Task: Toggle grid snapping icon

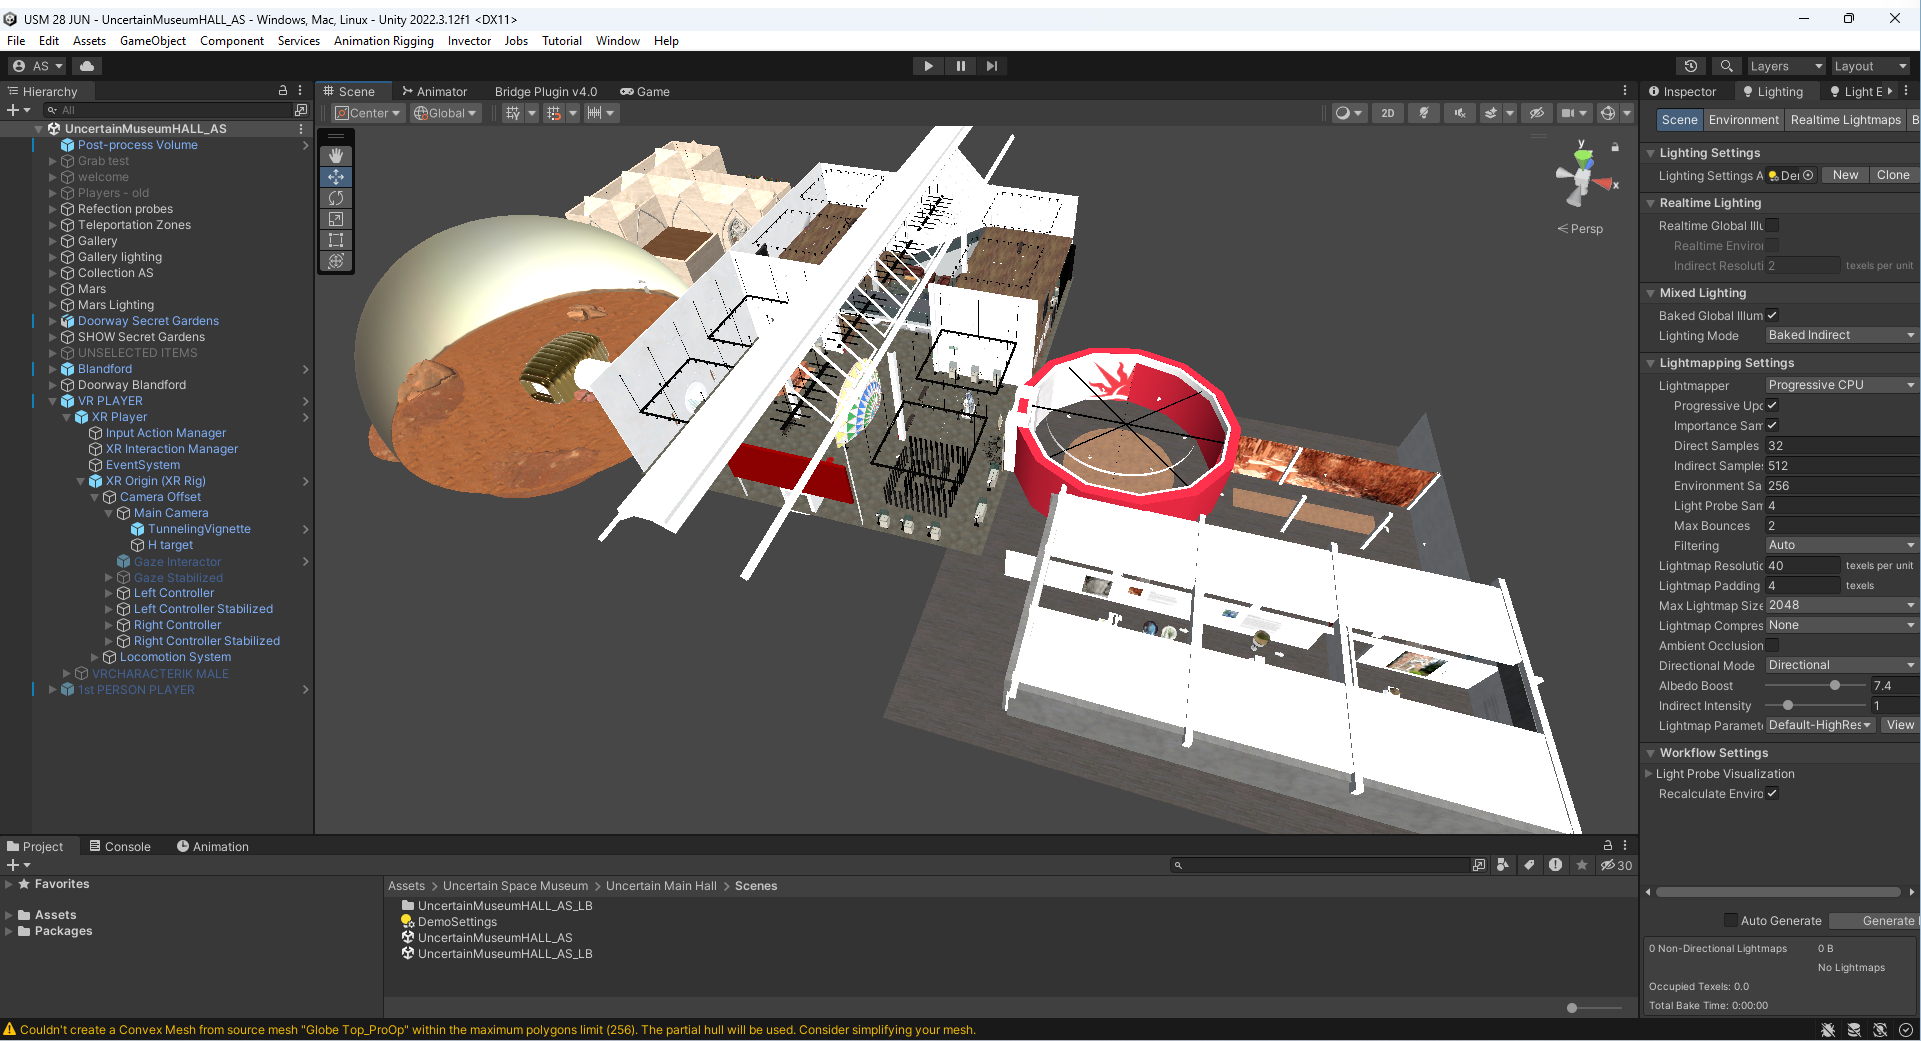Action: tap(553, 113)
